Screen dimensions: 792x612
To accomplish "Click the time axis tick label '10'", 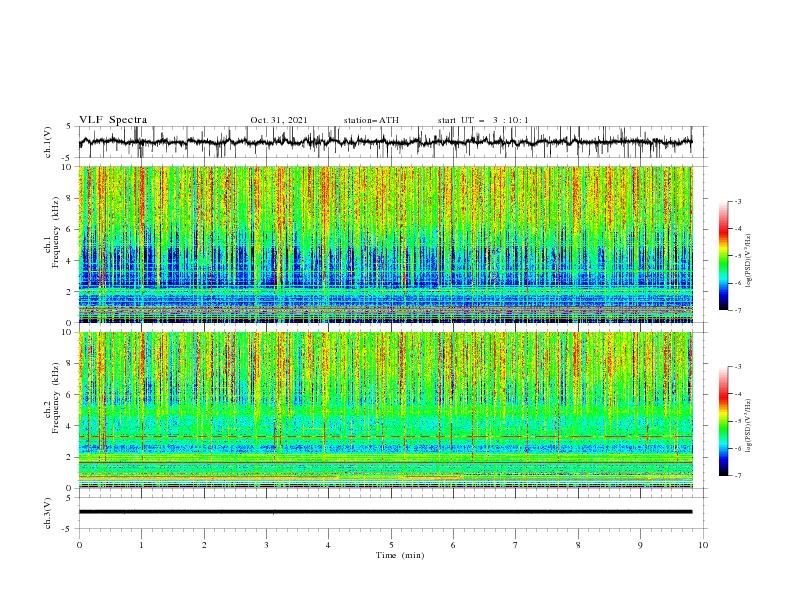I will tap(703, 545).
